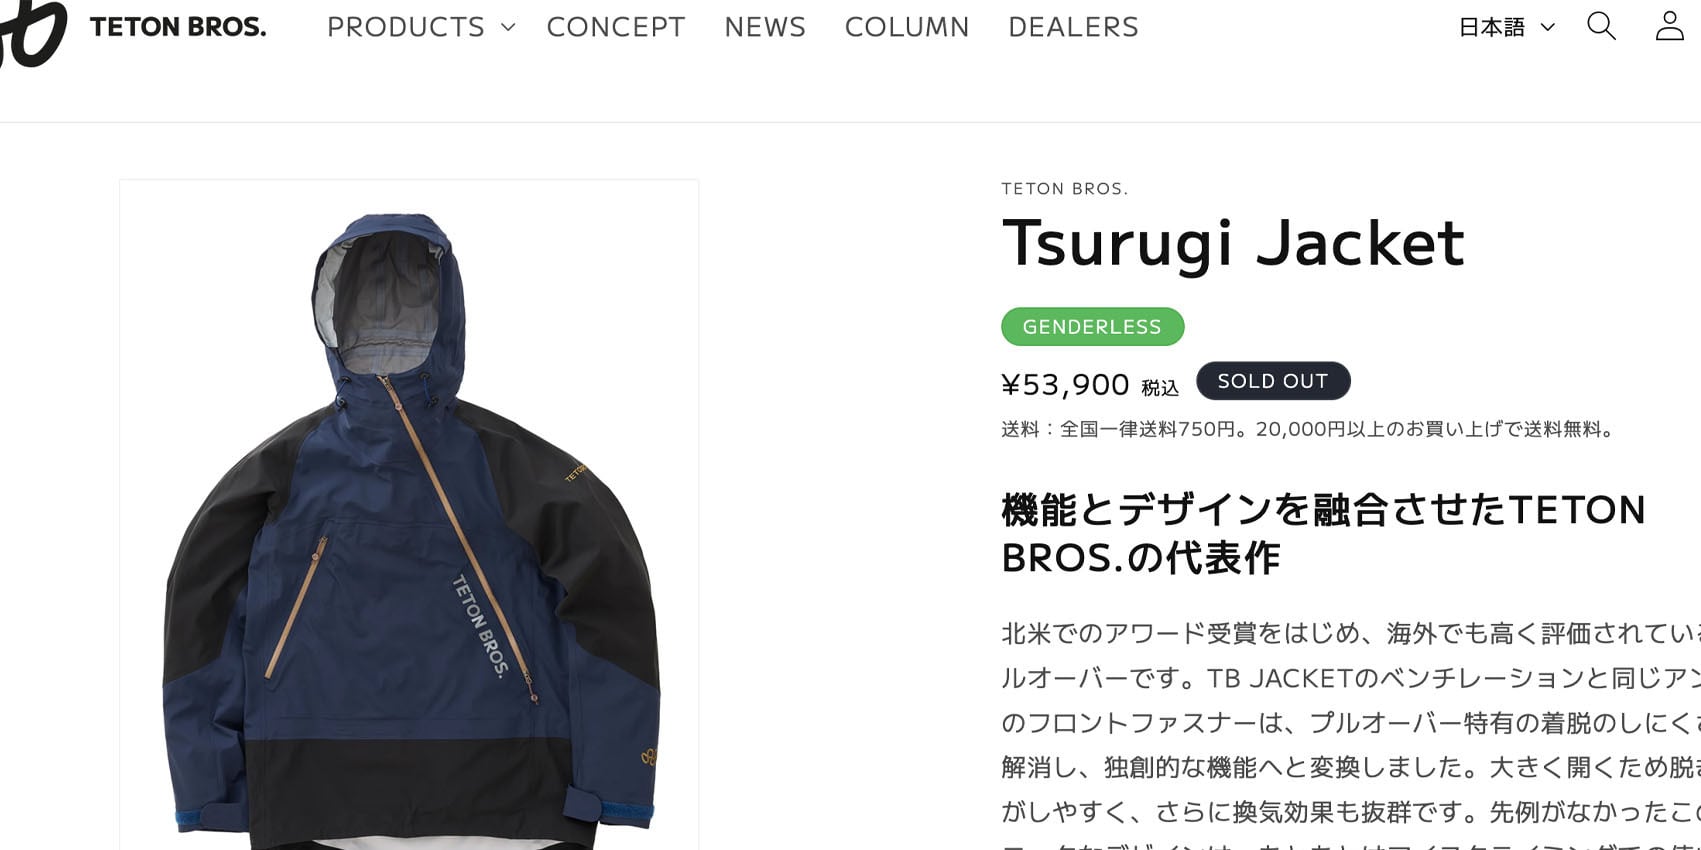Open the PRODUCTS menu
Image resolution: width=1701 pixels, height=850 pixels.
tap(406, 27)
